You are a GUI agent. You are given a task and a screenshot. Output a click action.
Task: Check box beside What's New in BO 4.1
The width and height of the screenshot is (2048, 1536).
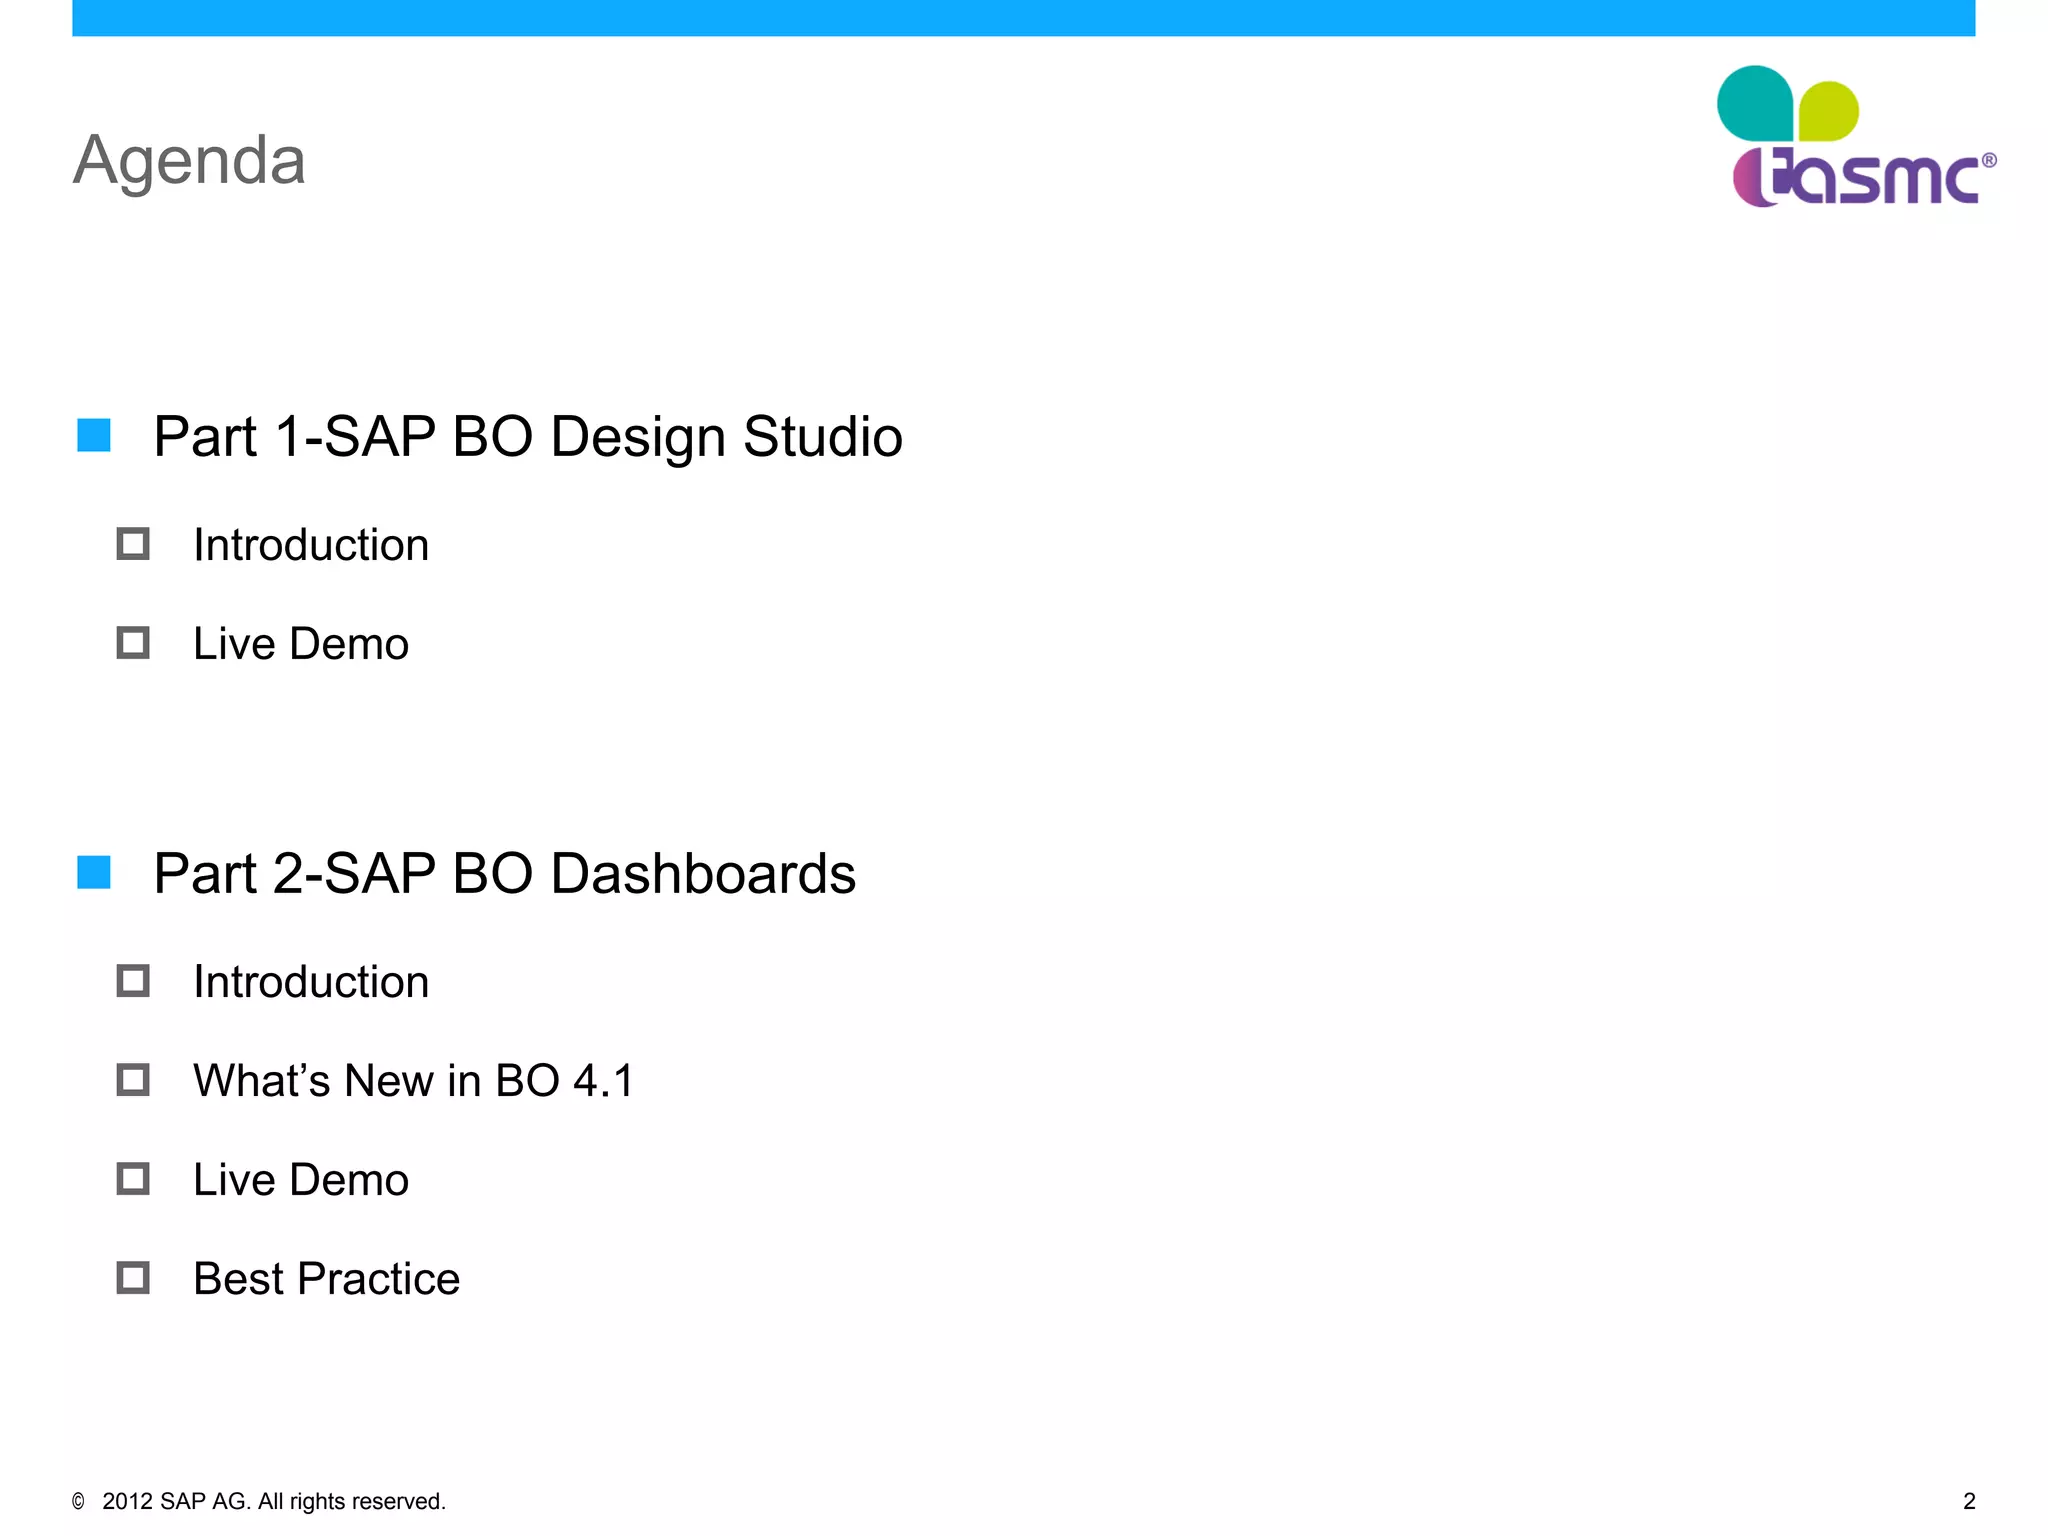point(133,1080)
